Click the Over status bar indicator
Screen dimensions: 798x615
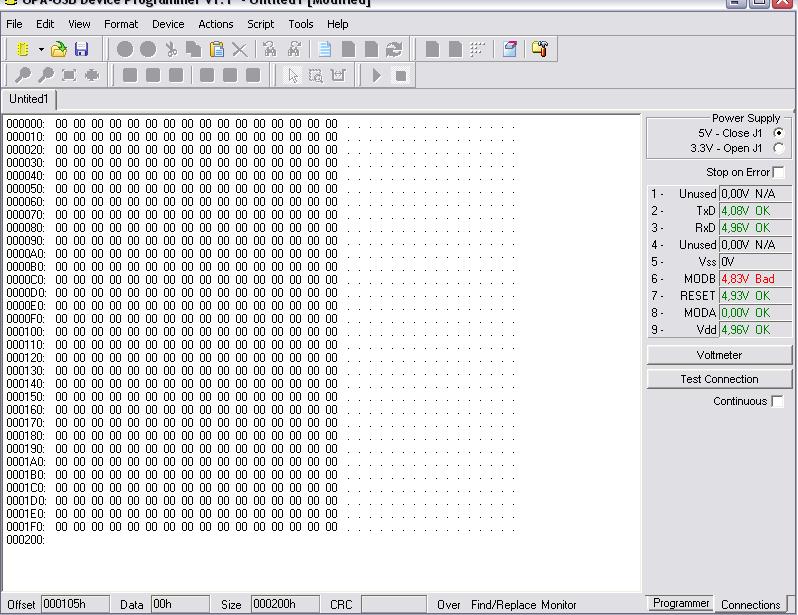448,605
